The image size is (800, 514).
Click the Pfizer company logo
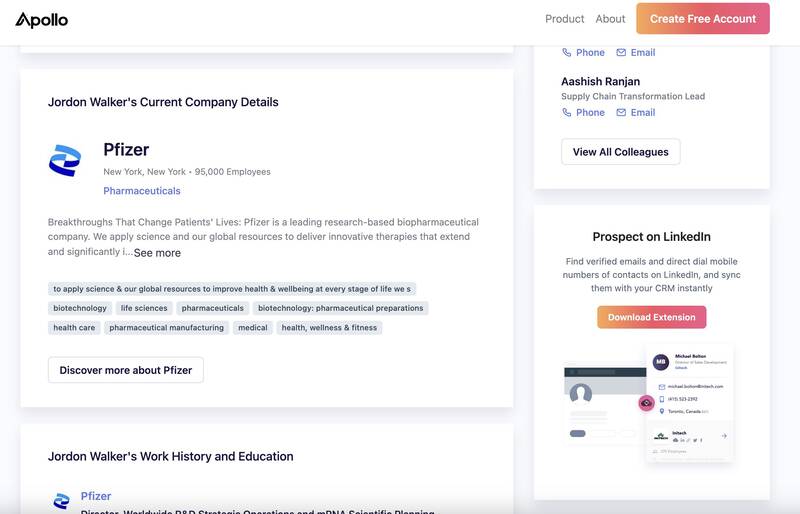(x=65, y=161)
